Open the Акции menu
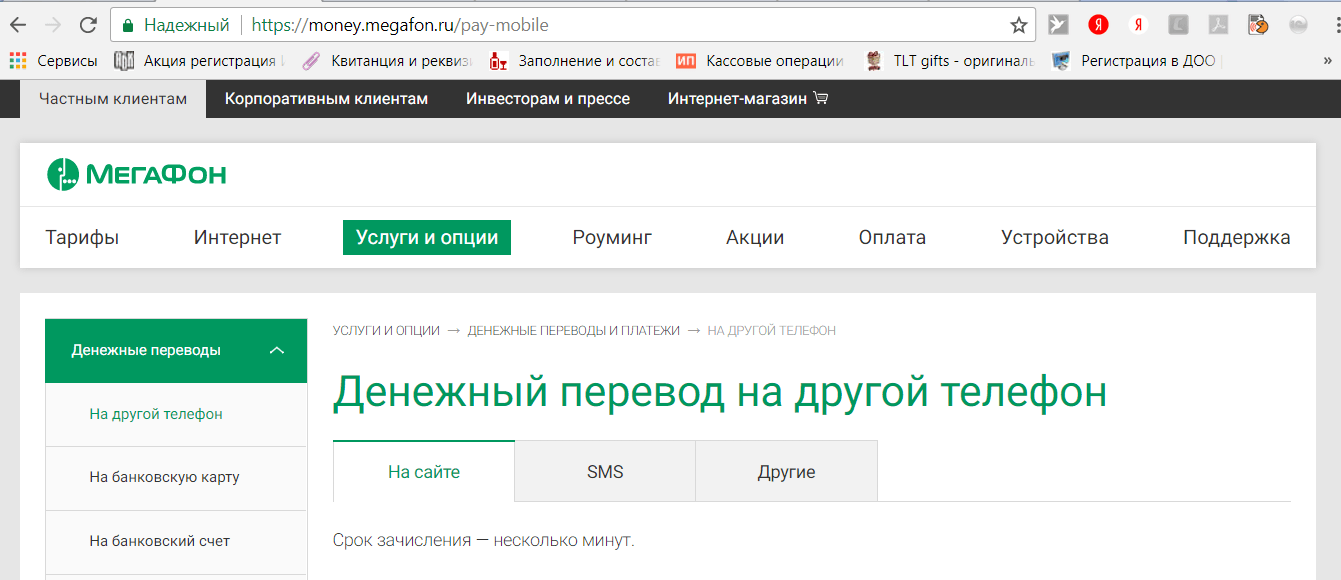This screenshot has height=580, width=1341. 755,238
